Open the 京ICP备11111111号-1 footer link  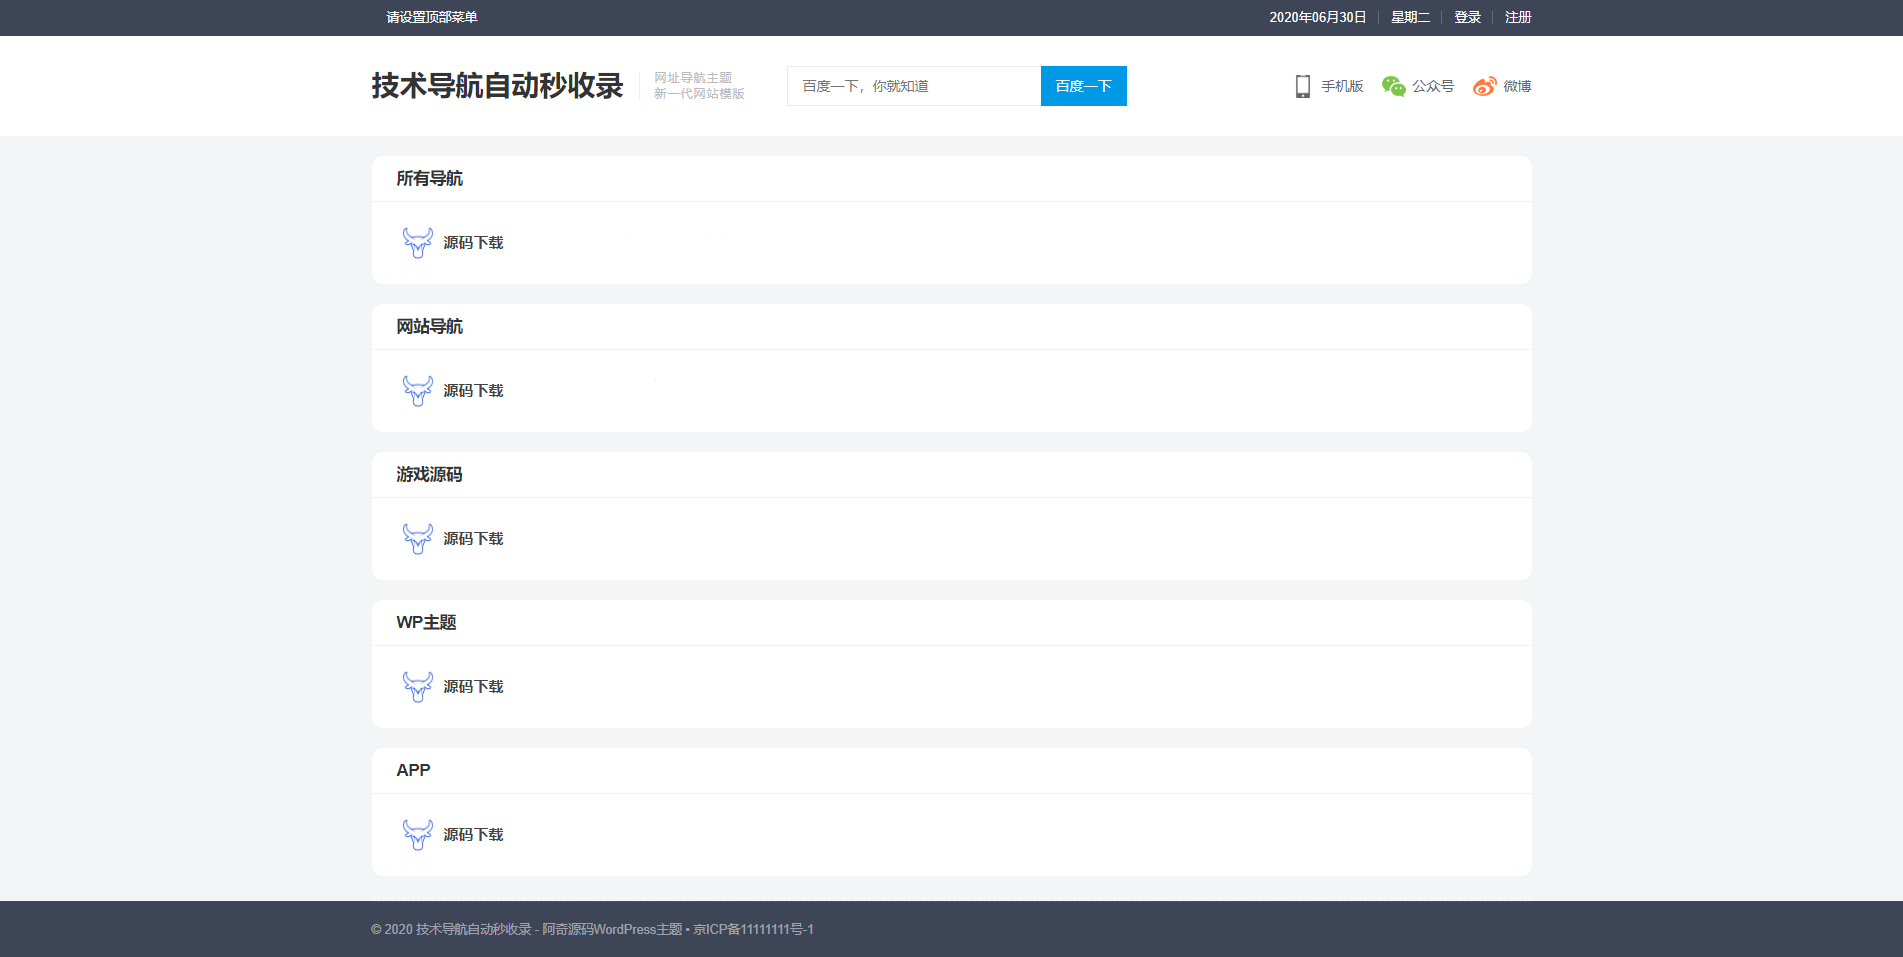pyautogui.click(x=752, y=929)
